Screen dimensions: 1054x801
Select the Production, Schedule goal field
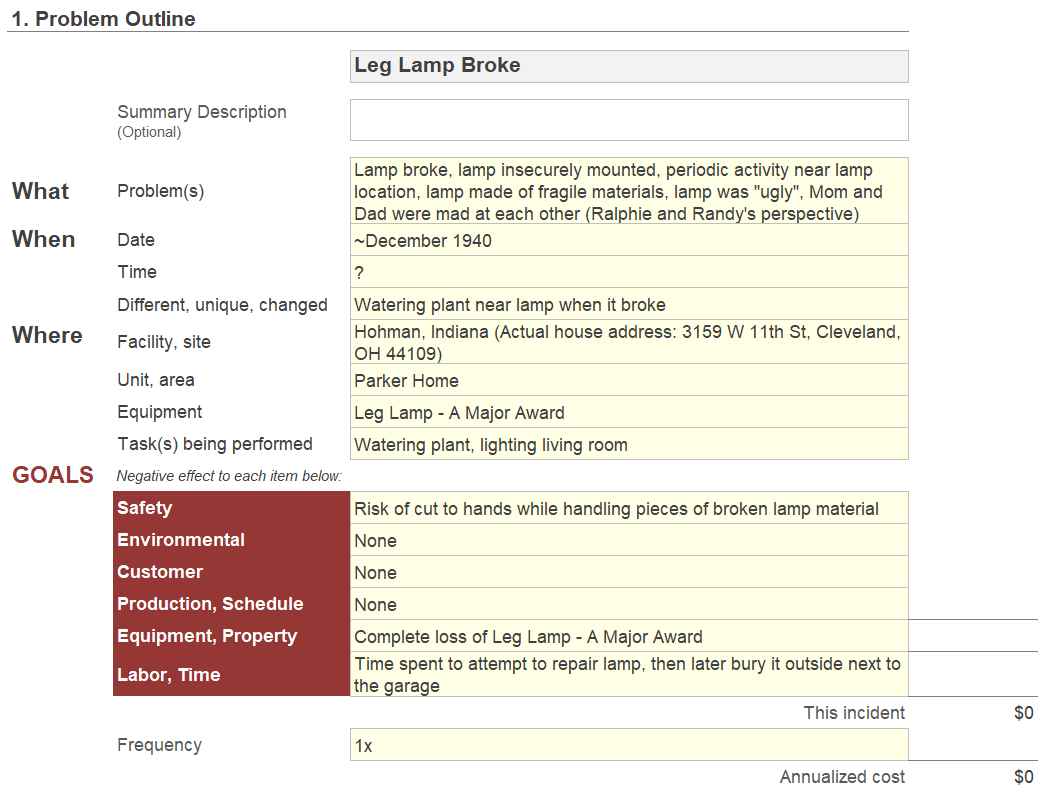pyautogui.click(x=629, y=604)
